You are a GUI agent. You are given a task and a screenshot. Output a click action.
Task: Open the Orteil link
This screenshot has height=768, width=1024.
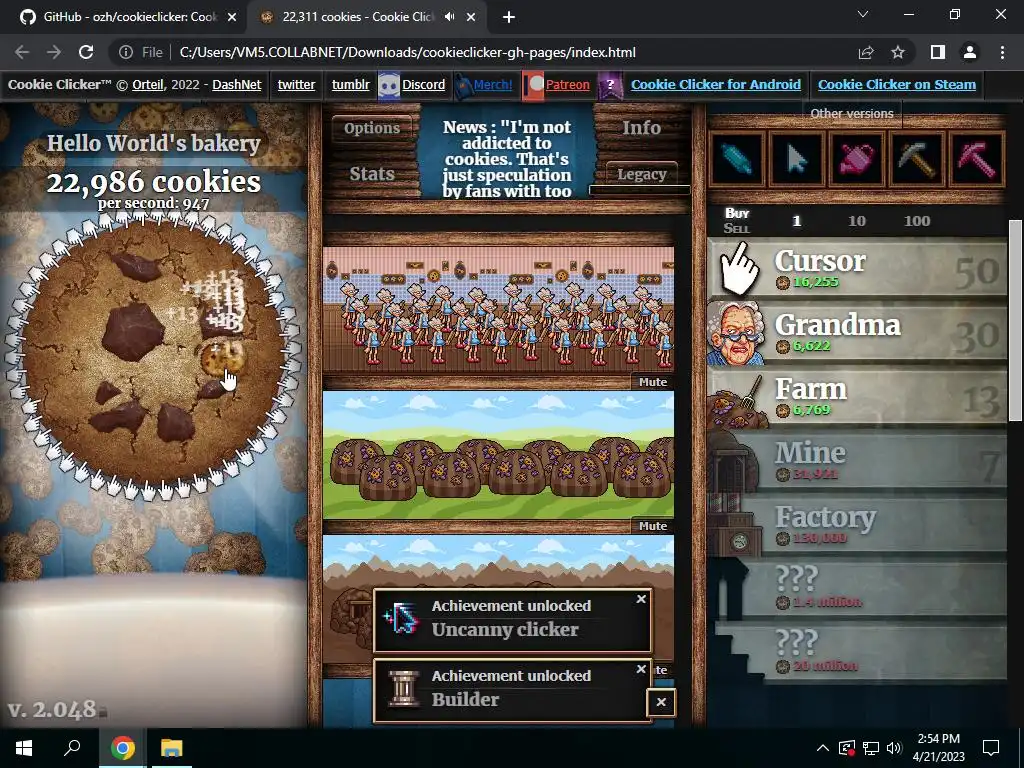click(x=148, y=84)
